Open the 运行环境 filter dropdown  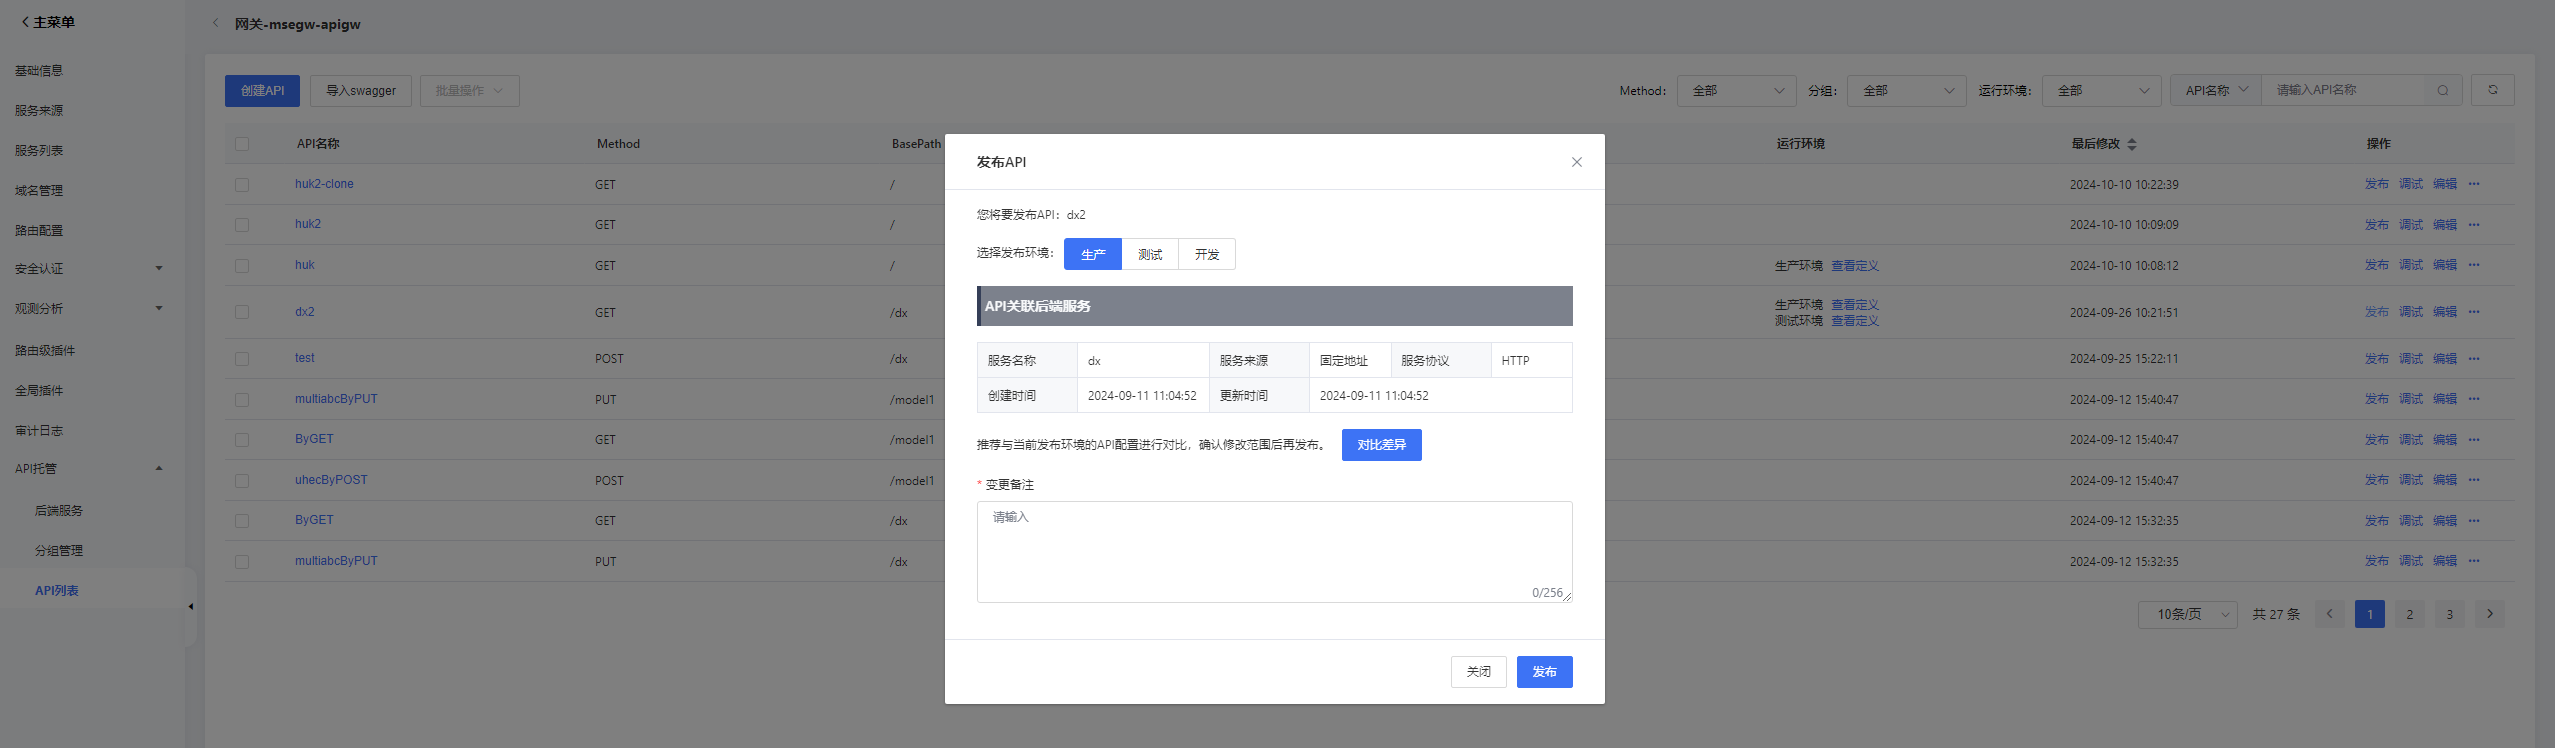[2102, 91]
